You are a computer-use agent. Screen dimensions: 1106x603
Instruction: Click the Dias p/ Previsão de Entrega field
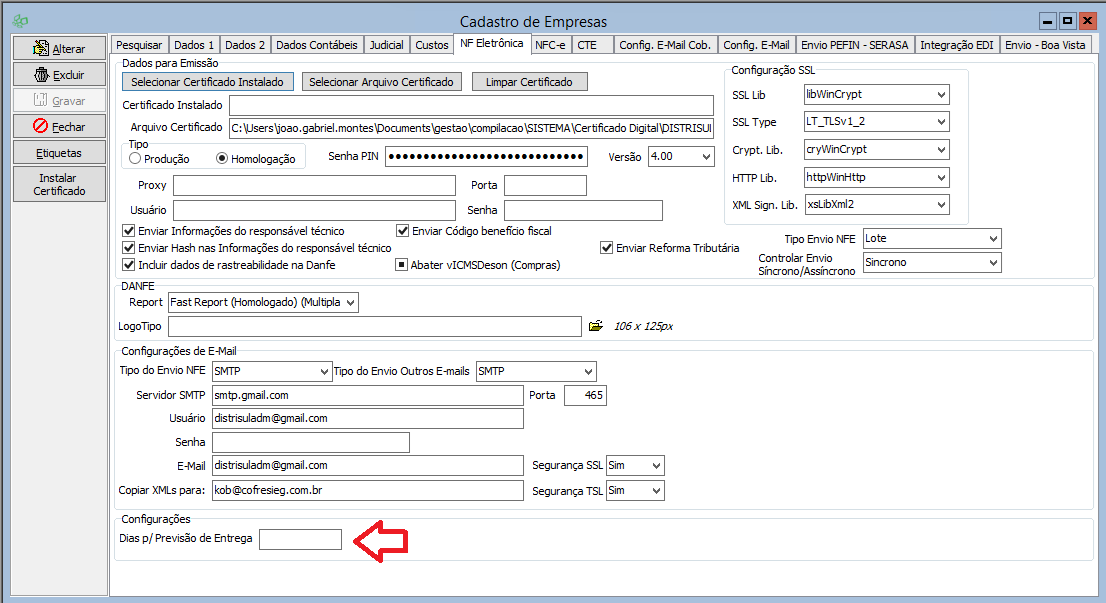[300, 539]
